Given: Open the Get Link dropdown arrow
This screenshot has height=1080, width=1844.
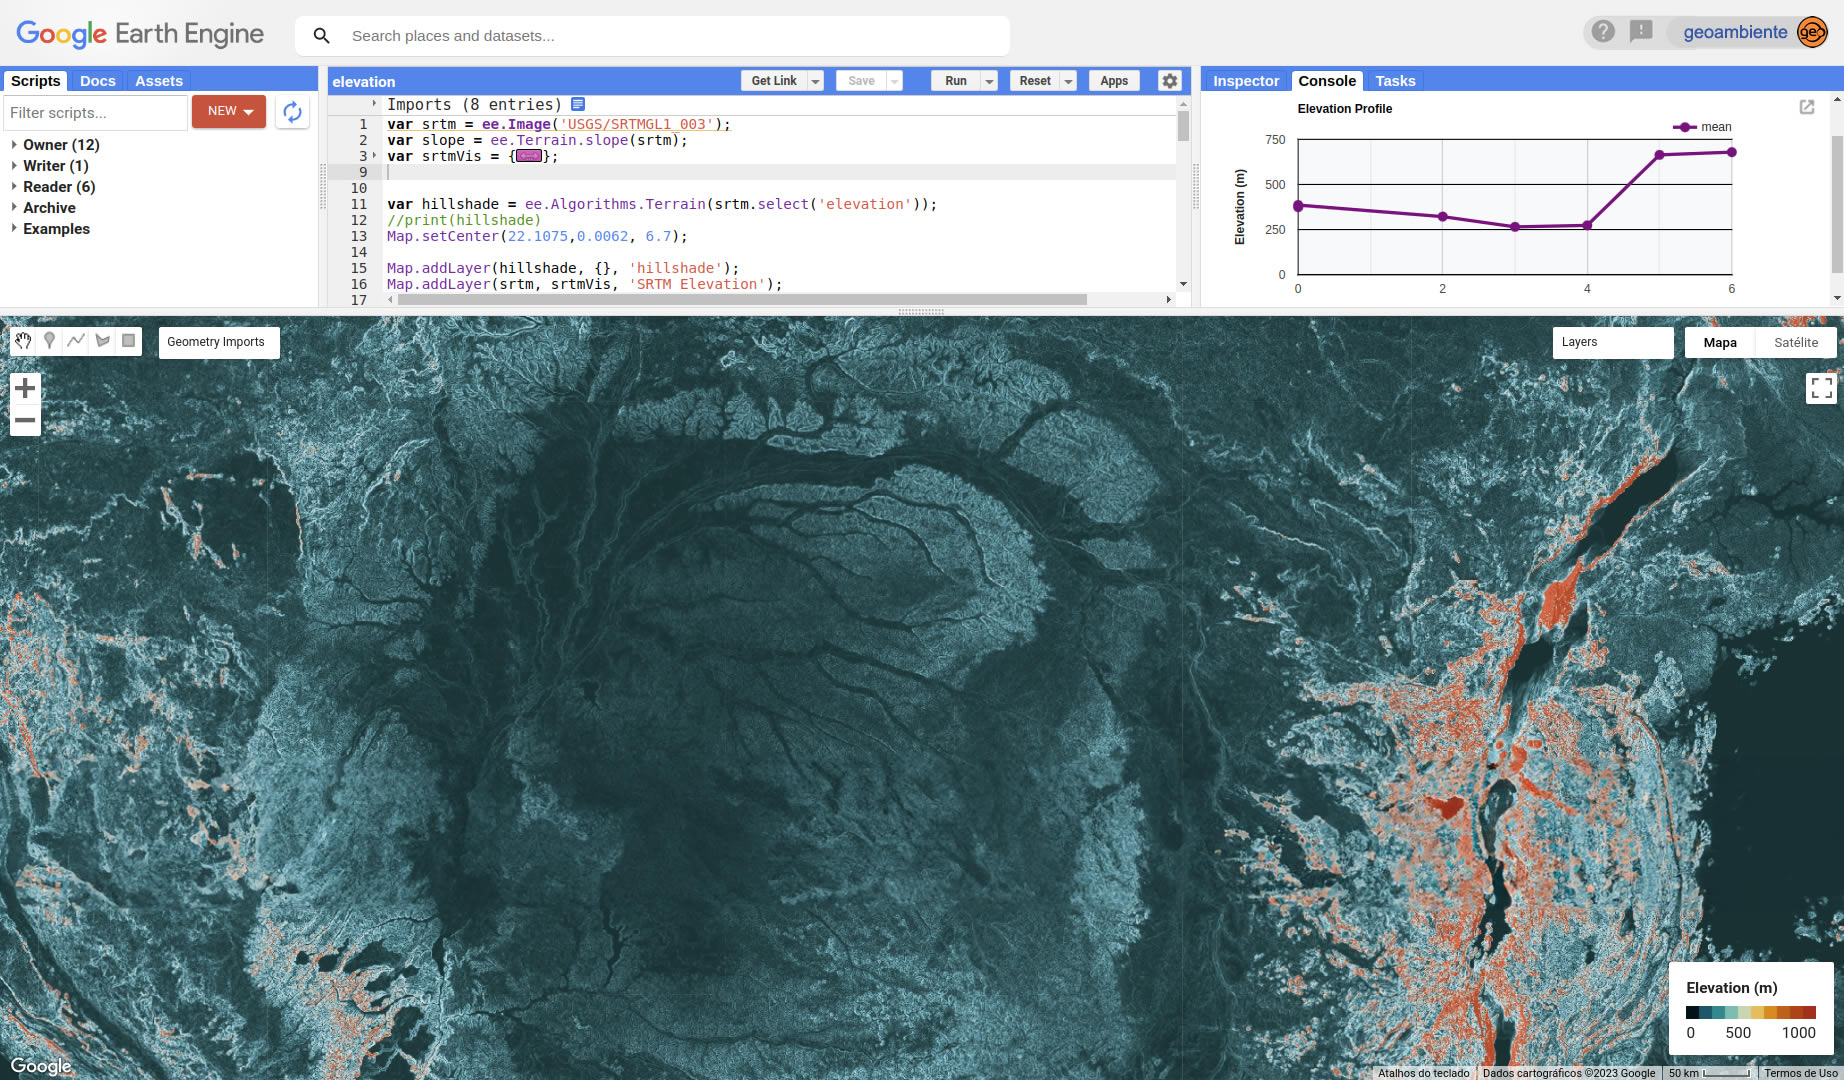Looking at the screenshot, I should pos(816,81).
